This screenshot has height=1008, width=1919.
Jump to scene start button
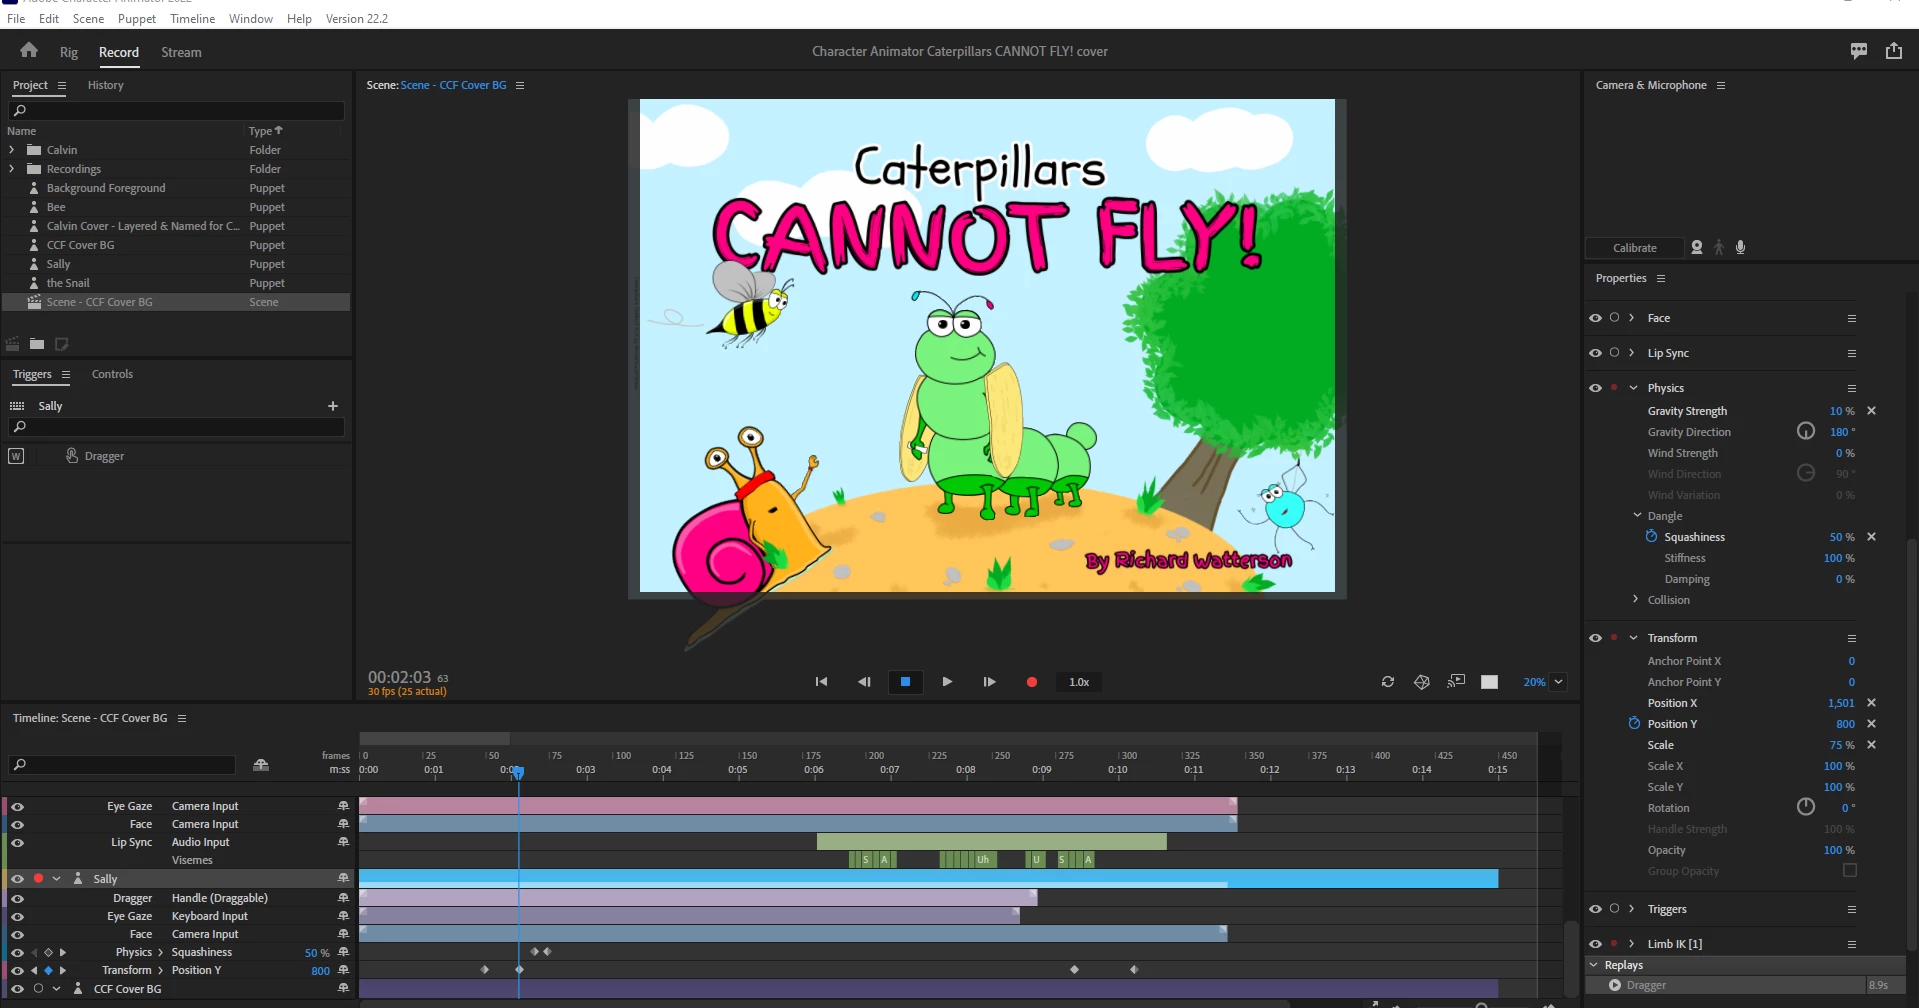click(x=821, y=682)
